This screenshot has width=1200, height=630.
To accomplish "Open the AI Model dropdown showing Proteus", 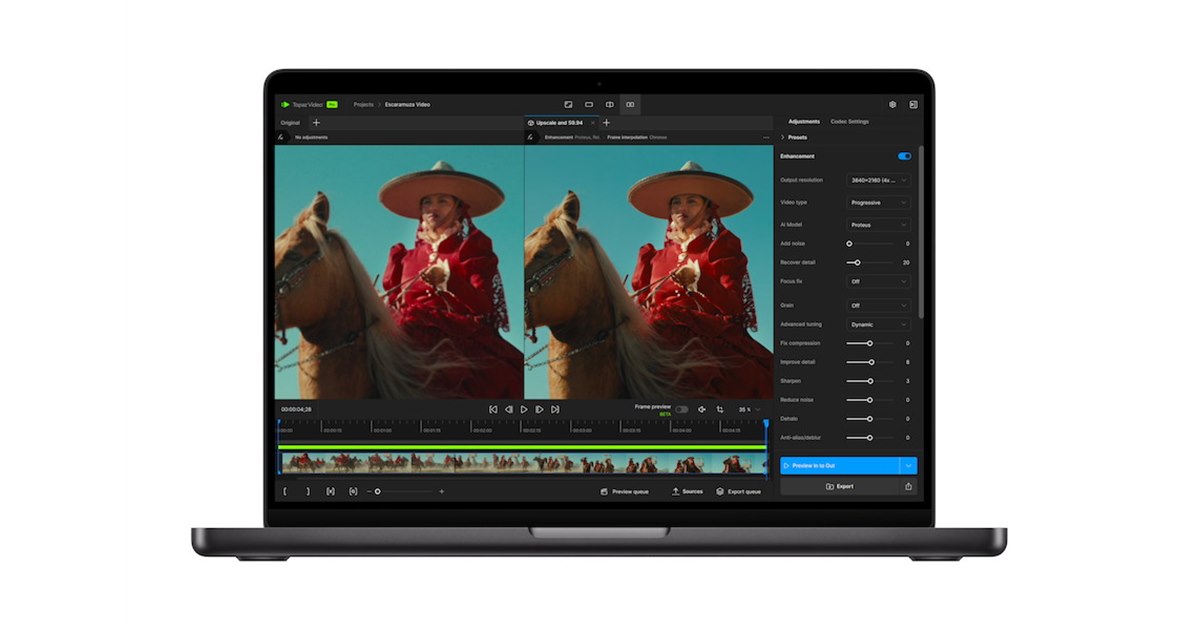I will [x=878, y=224].
